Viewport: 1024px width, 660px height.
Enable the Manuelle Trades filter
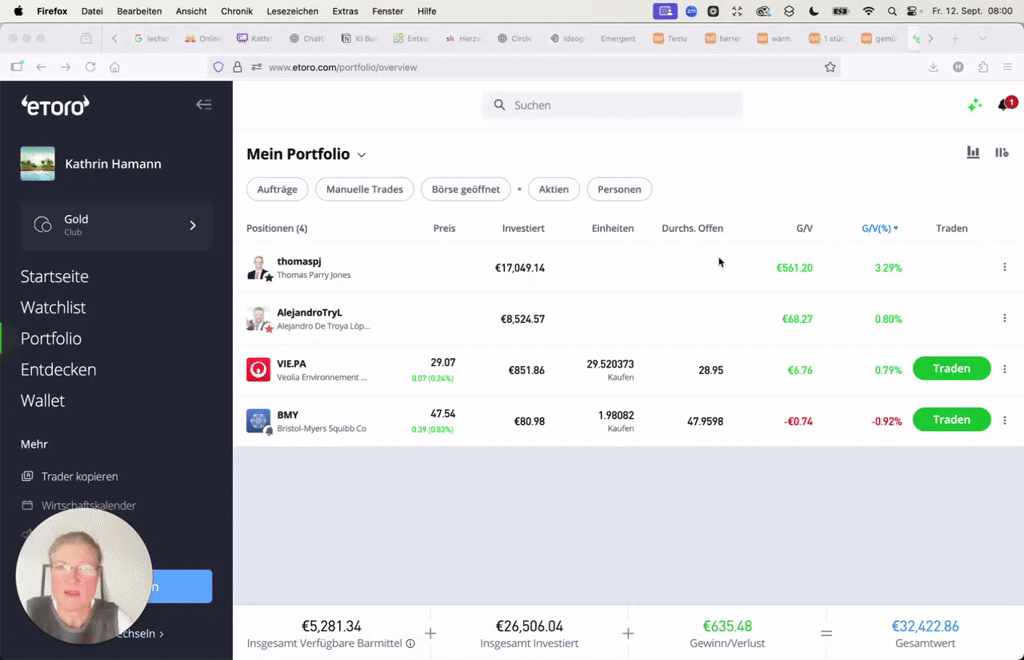(x=364, y=189)
